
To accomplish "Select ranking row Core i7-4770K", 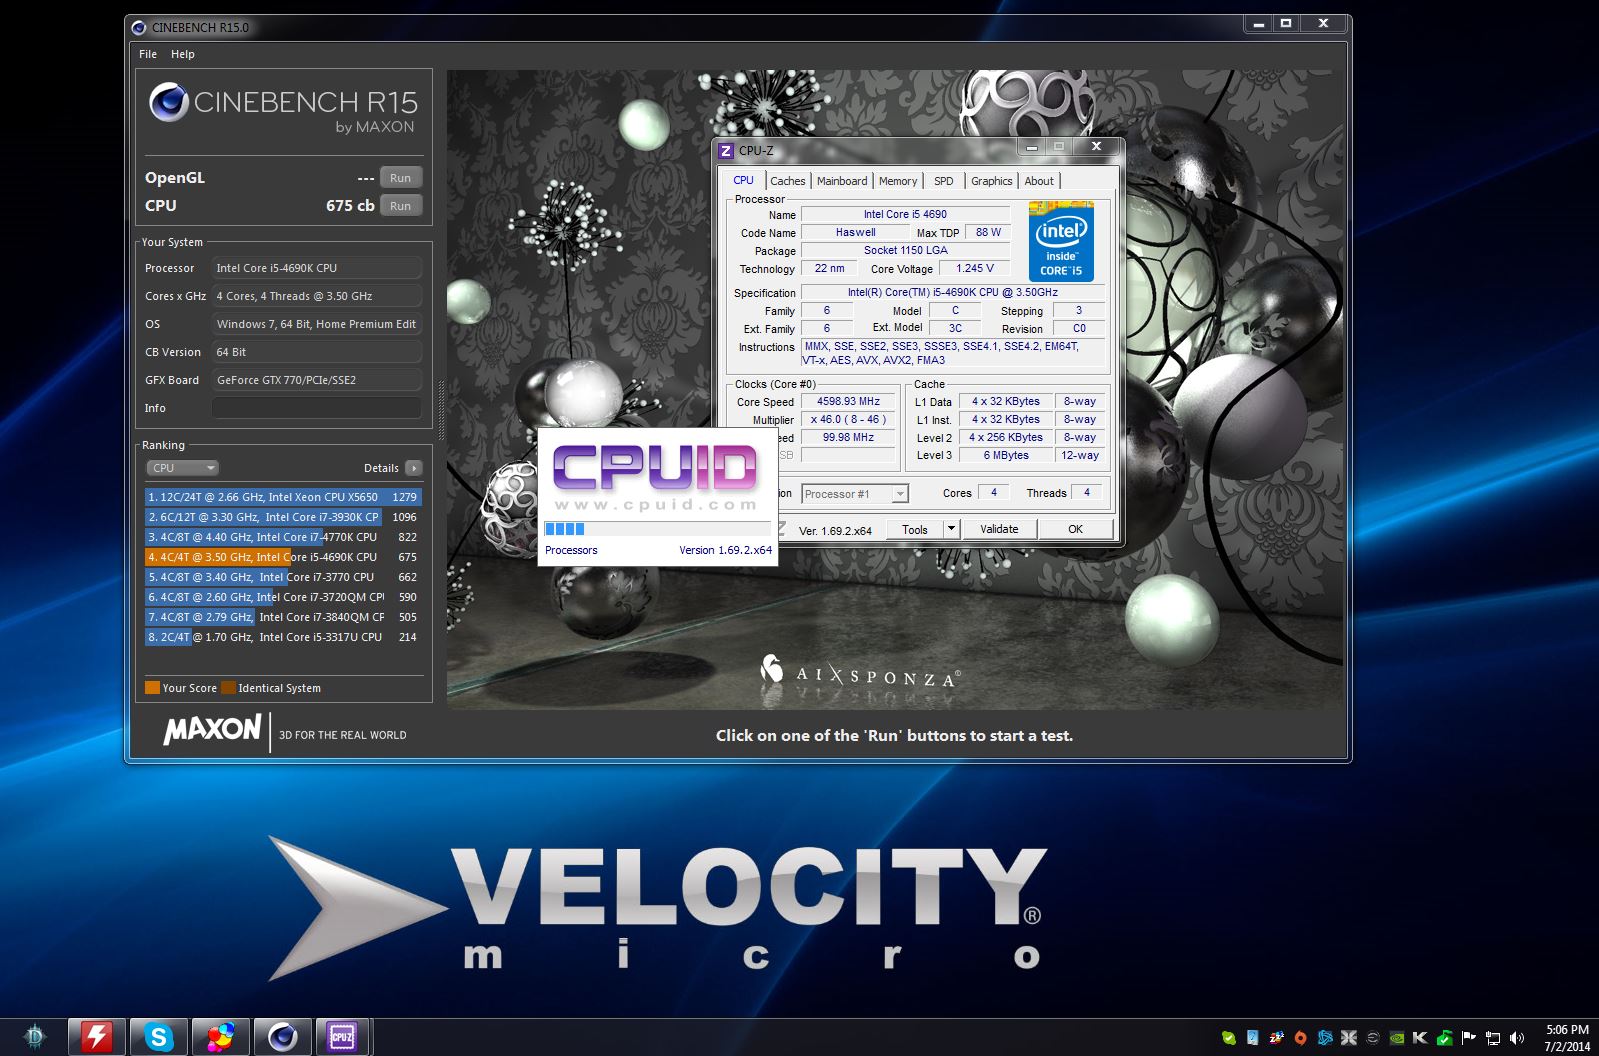I will 283,537.
